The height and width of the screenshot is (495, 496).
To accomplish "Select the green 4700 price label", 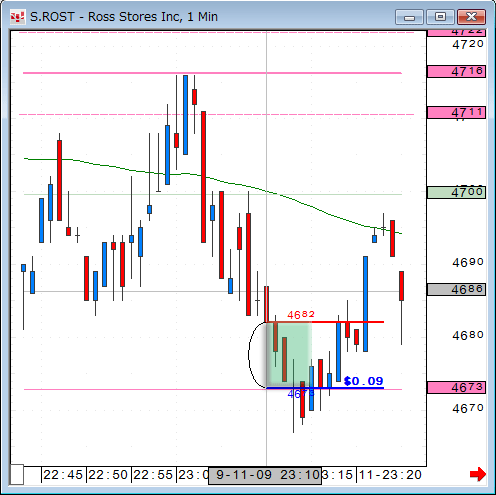I will click(456, 192).
